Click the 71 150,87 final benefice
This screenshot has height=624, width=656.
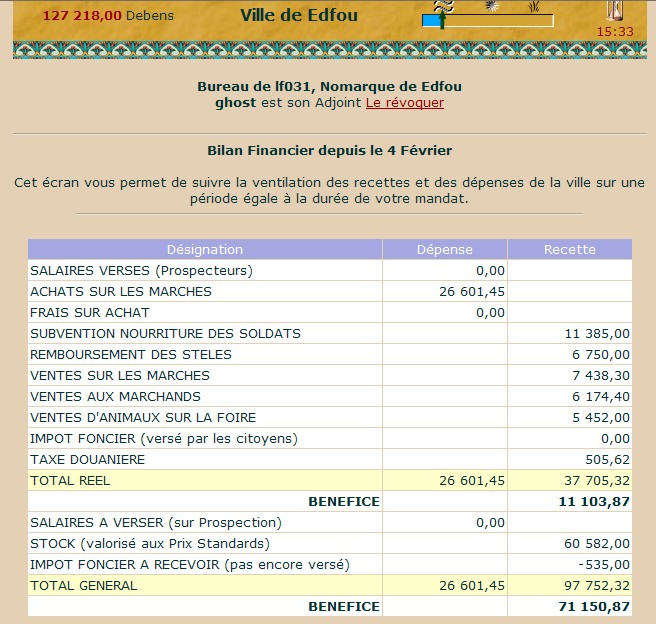click(594, 606)
